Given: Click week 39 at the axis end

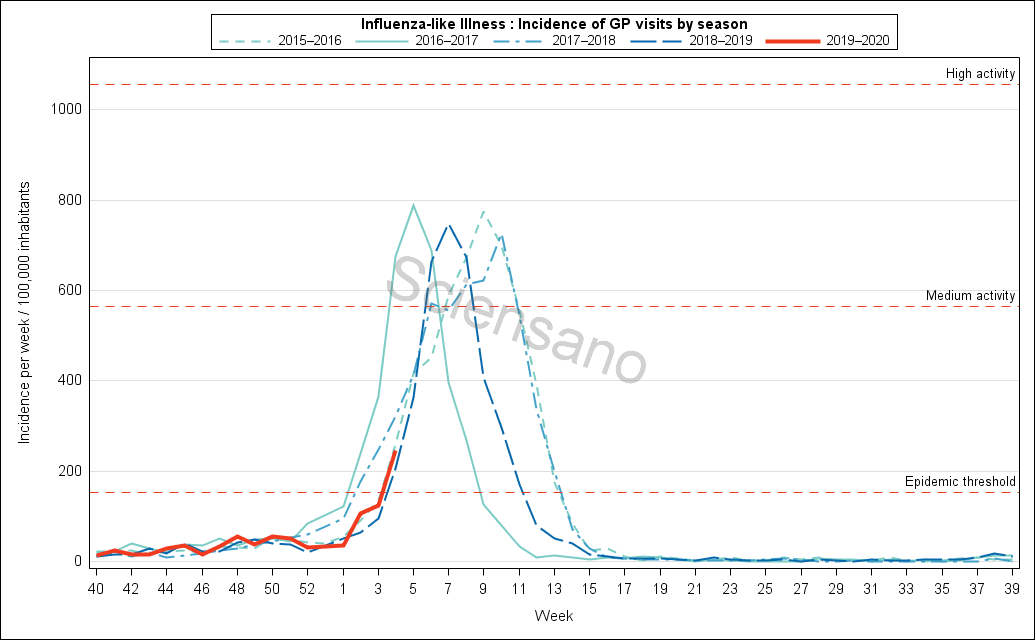Looking at the screenshot, I should pyautogui.click(x=1011, y=588).
